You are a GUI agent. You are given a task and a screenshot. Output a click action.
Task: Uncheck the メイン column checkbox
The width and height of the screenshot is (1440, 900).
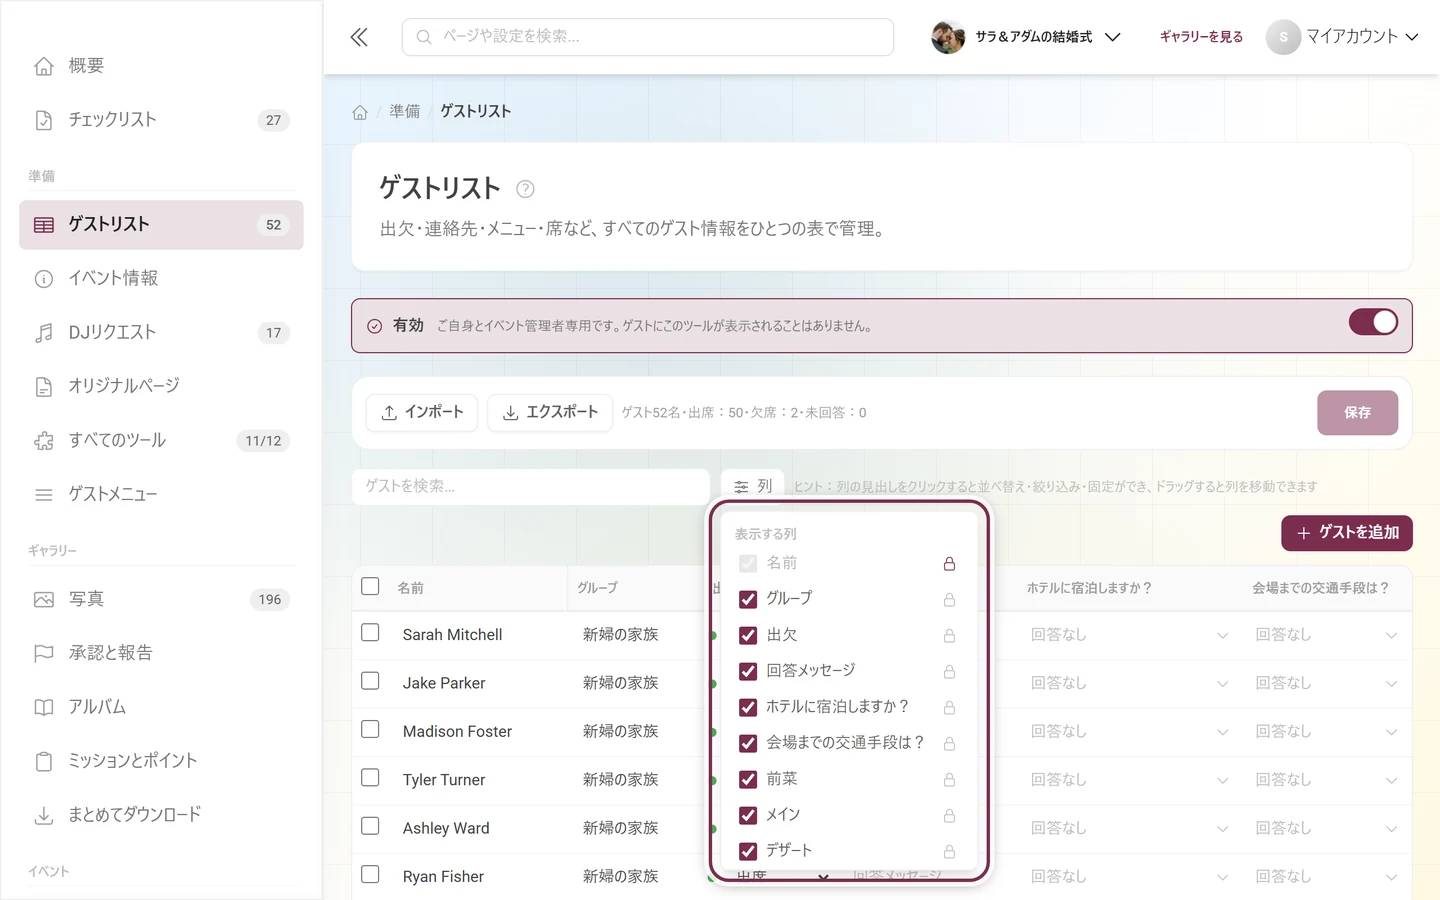[748, 815]
